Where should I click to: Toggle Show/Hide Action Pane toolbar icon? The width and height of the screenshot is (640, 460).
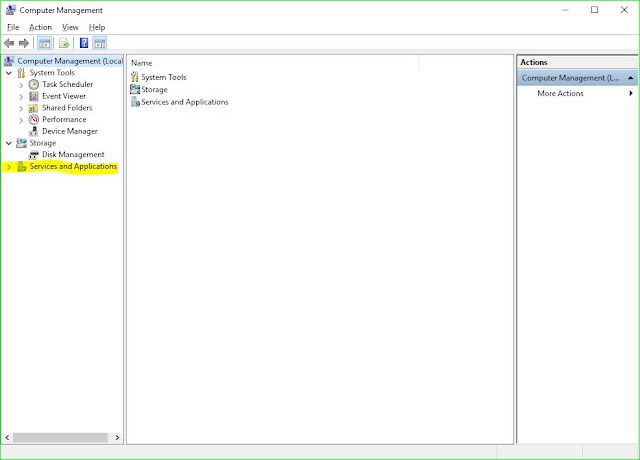click(x=100, y=43)
